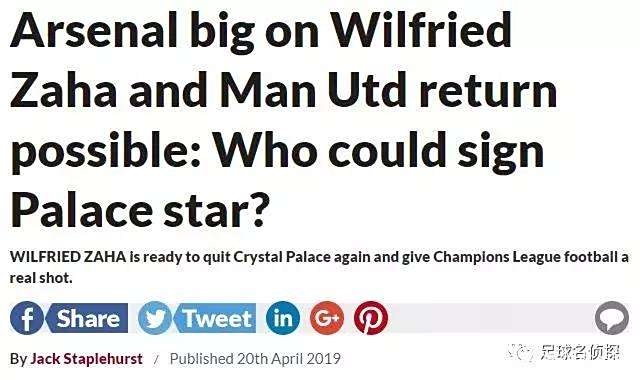Share the article on LinkedIn
The height and width of the screenshot is (380, 640).
282,318
